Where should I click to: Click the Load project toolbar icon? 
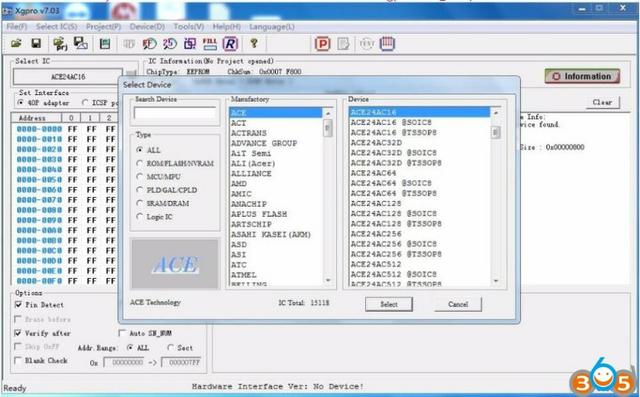click(60, 44)
